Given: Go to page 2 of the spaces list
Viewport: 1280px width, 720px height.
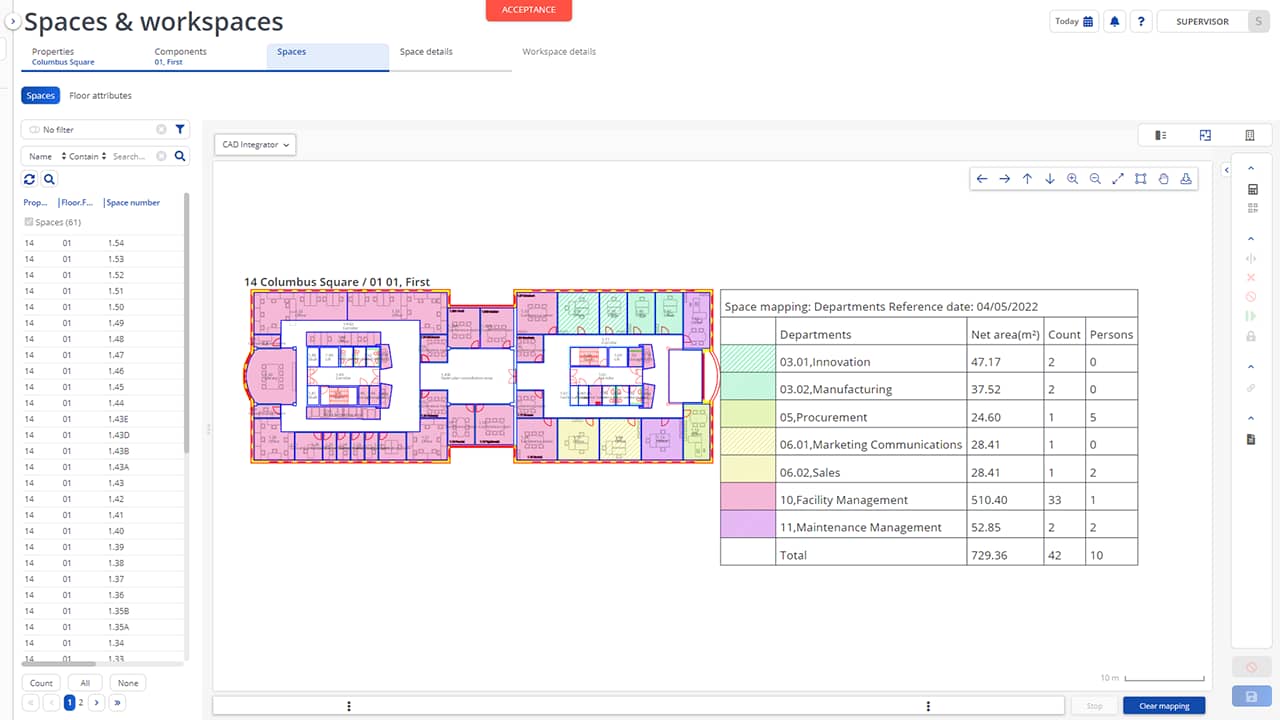Looking at the screenshot, I should (x=82, y=702).
